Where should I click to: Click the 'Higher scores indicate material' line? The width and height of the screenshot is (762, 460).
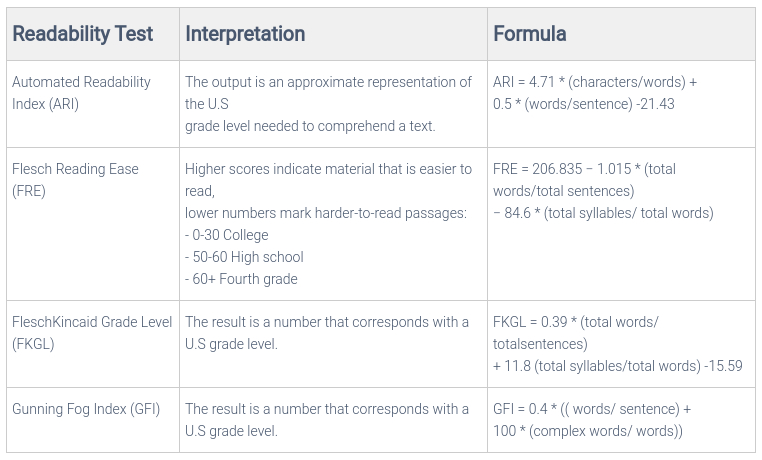pyautogui.click(x=328, y=169)
